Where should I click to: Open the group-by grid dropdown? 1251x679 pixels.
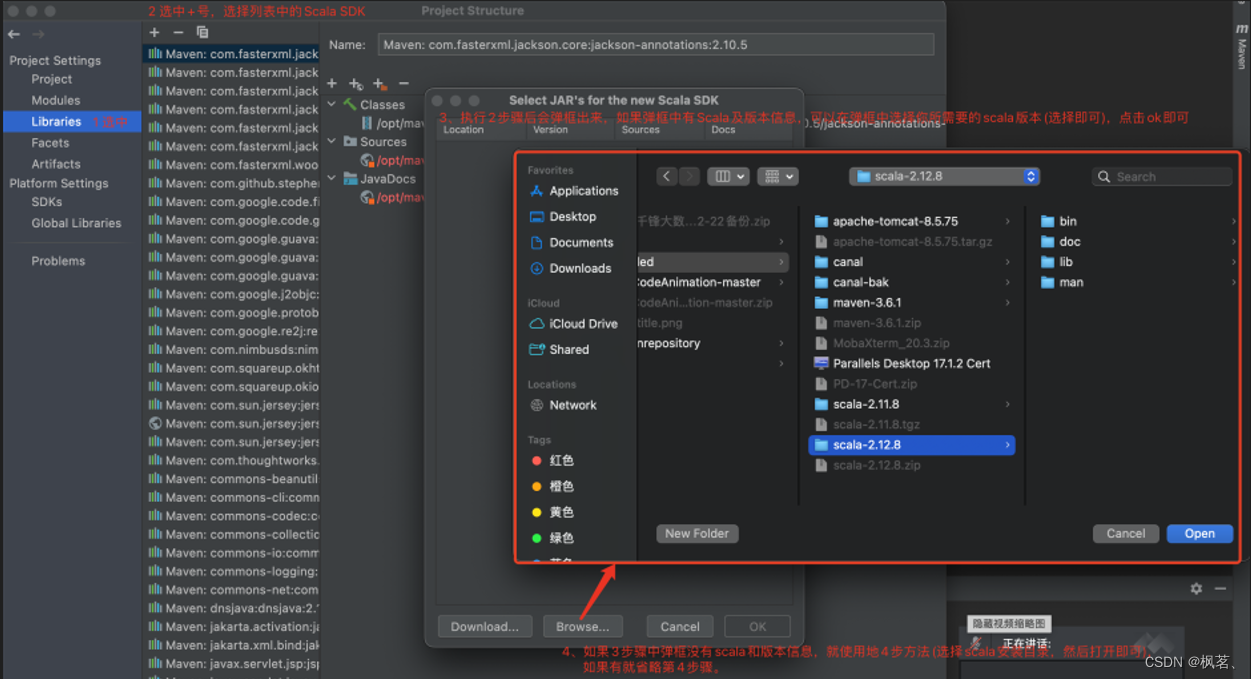(777, 176)
